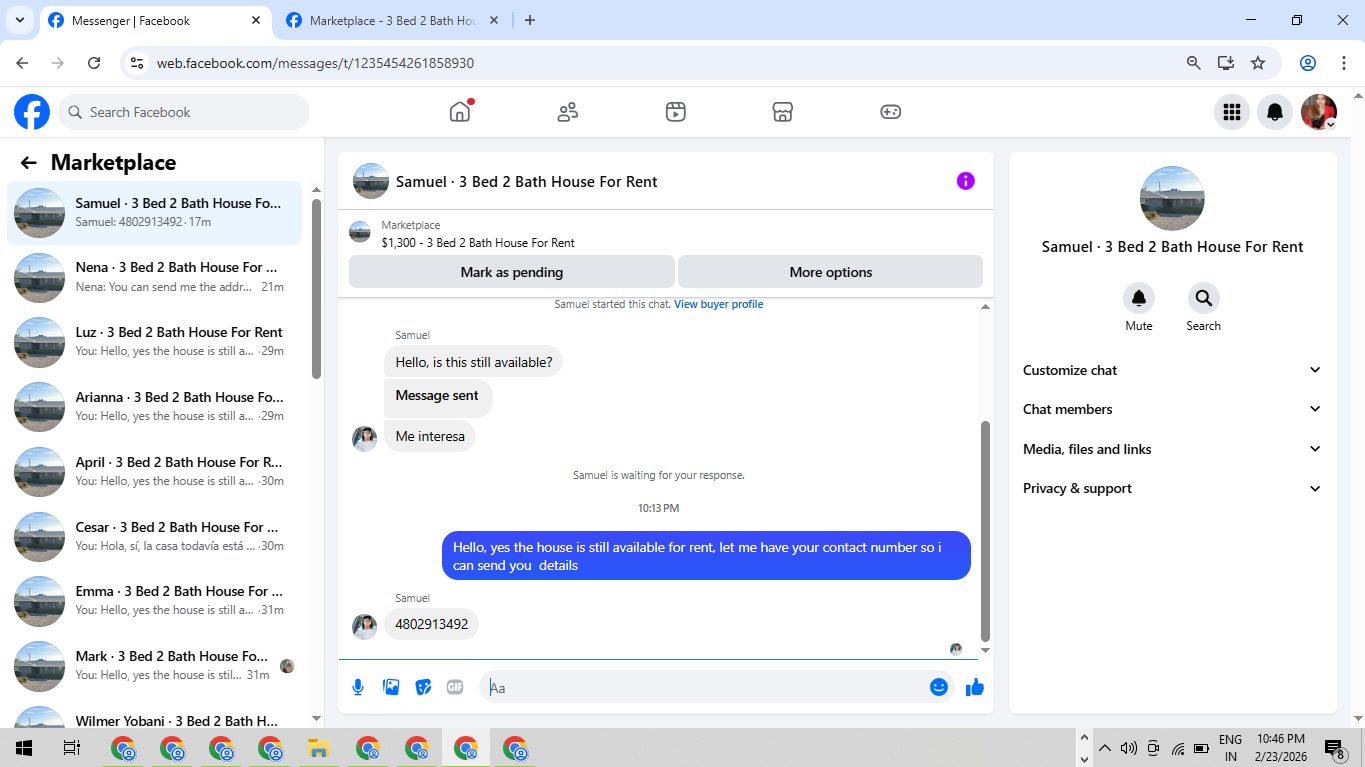Go back from Marketplace chat list
Screen dimensions: 1365x767
pos(28,163)
